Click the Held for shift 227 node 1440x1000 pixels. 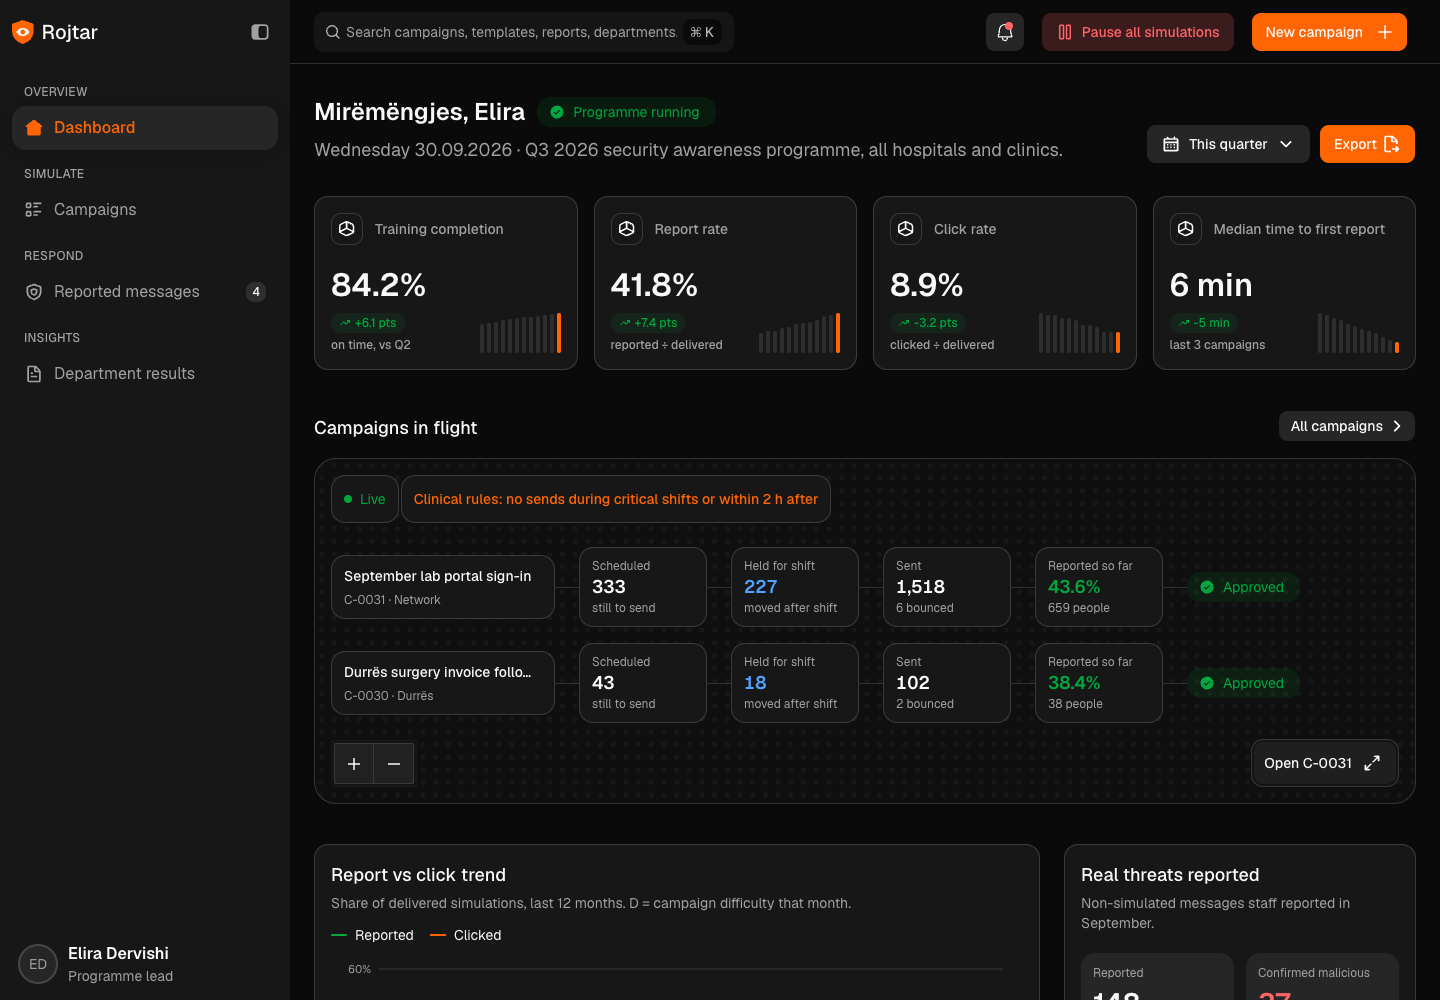[795, 587]
